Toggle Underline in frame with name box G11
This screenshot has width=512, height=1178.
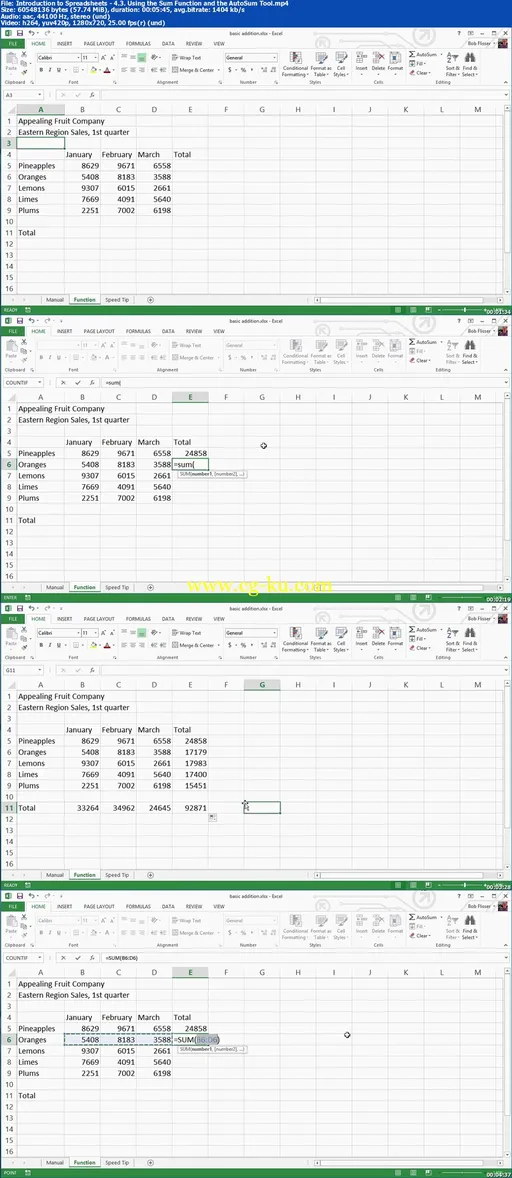click(x=59, y=645)
